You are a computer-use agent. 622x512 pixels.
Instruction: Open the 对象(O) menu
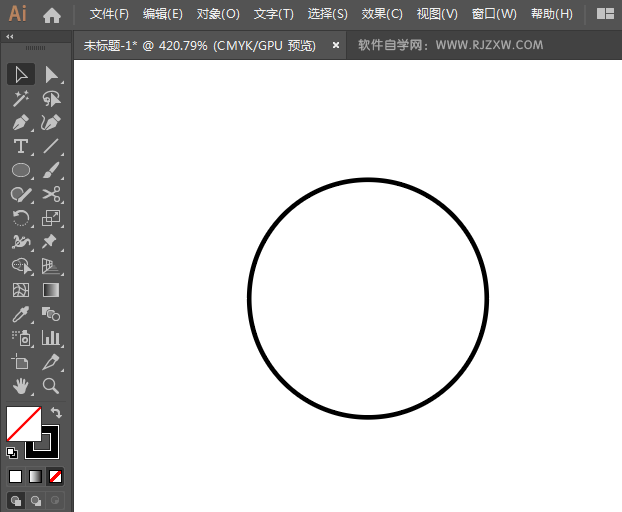(x=218, y=14)
